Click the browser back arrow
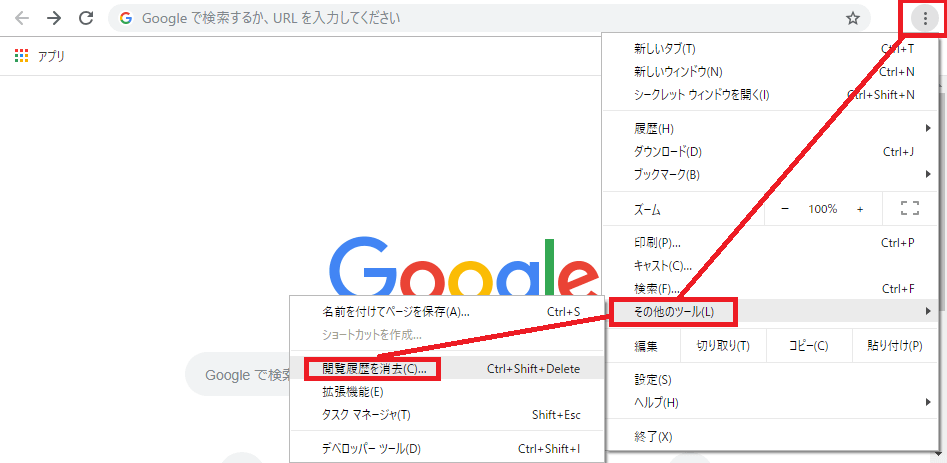 tap(22, 18)
